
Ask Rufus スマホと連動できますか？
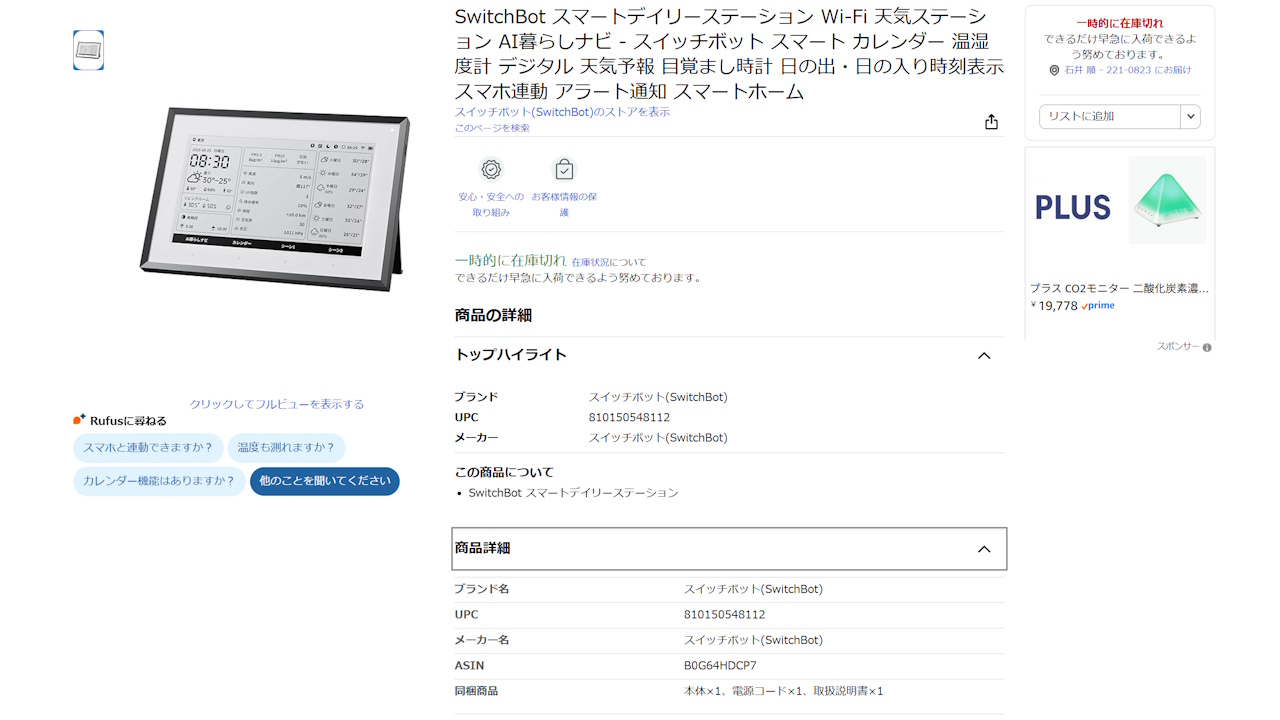148,448
